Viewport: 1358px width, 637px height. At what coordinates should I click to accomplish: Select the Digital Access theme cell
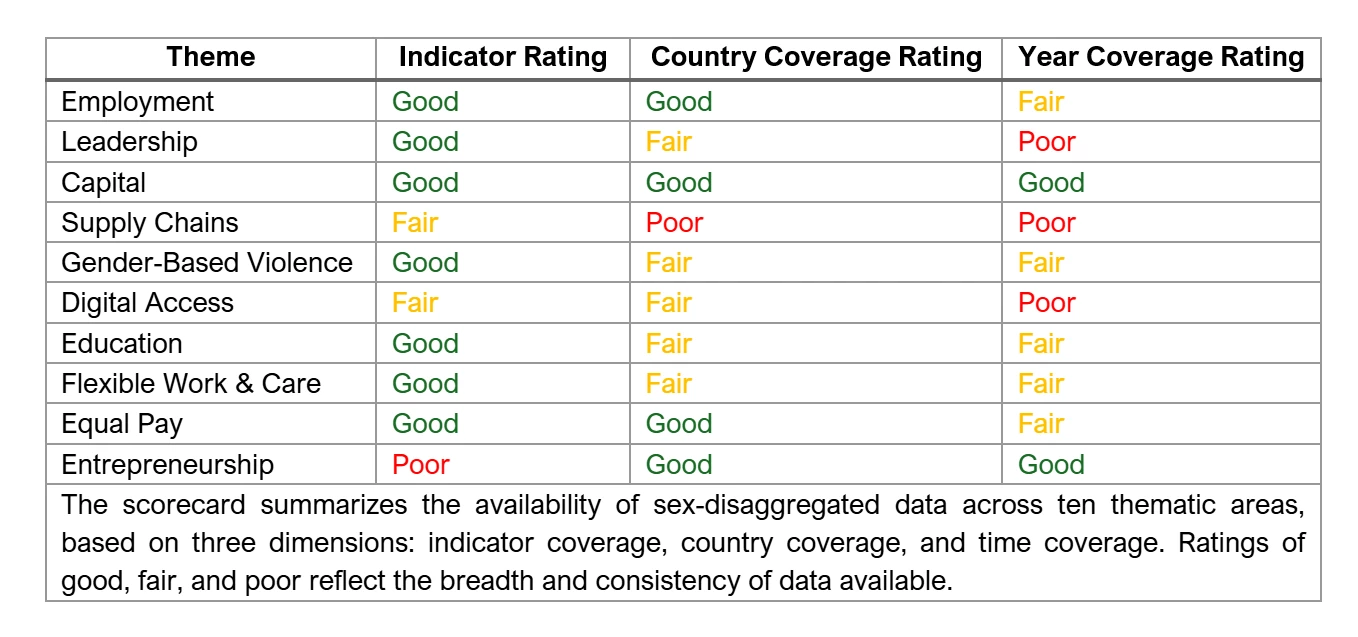(147, 303)
